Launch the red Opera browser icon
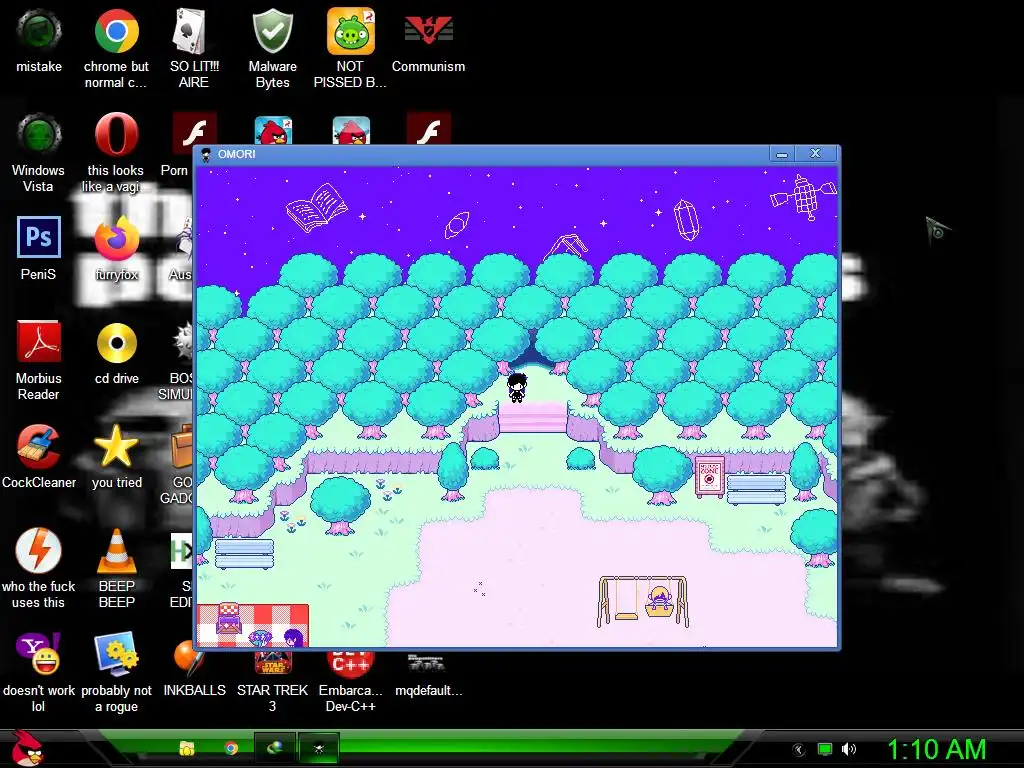1024x768 pixels. (116, 135)
